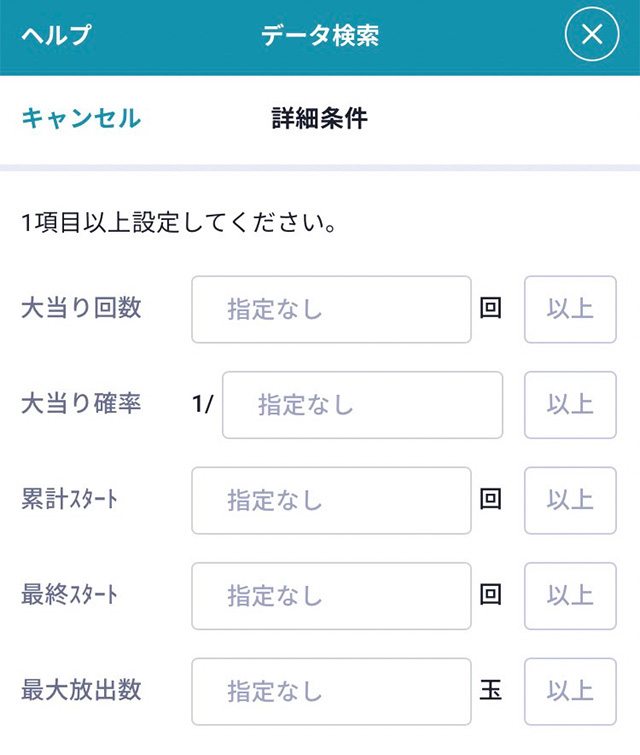Focus the 最大放出数 input field
The width and height of the screenshot is (640, 755).
point(331,691)
